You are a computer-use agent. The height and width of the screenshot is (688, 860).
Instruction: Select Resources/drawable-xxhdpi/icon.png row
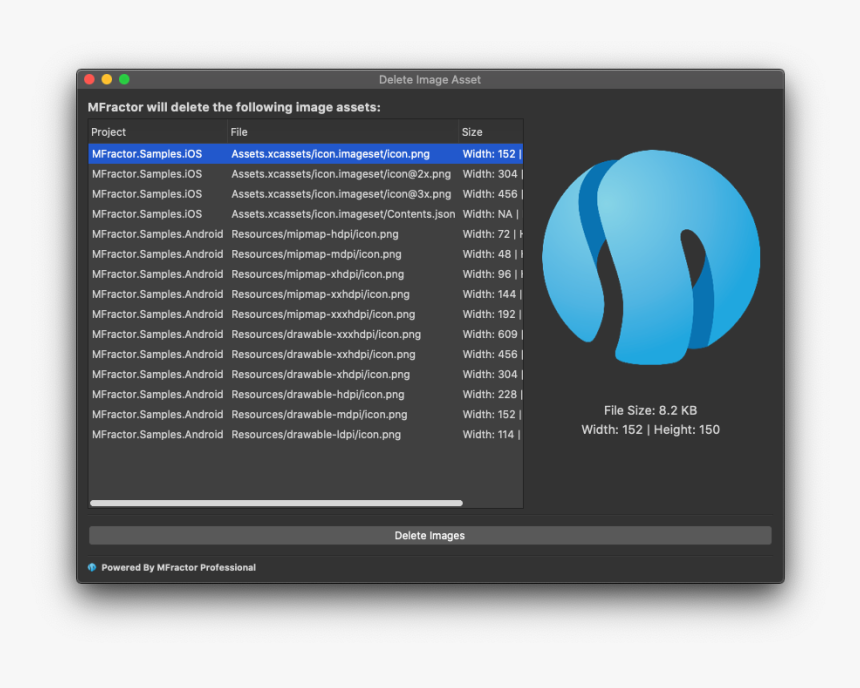(305, 354)
